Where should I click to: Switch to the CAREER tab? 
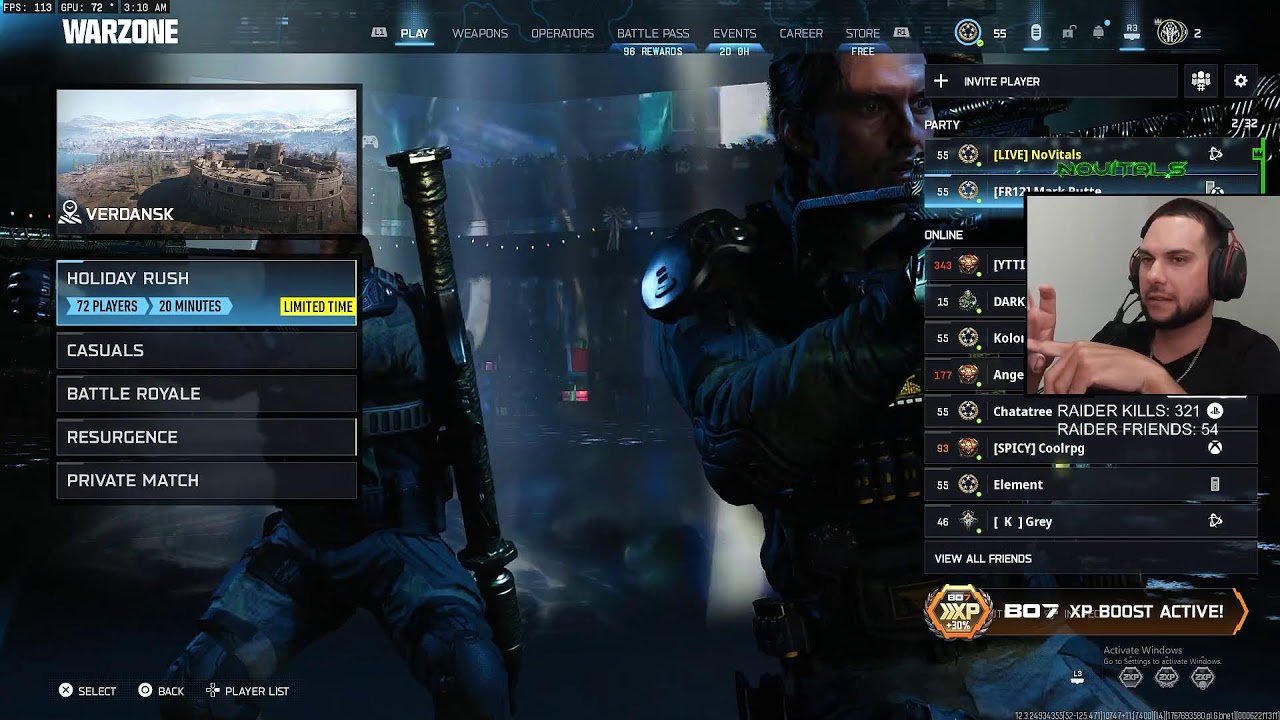pos(801,33)
